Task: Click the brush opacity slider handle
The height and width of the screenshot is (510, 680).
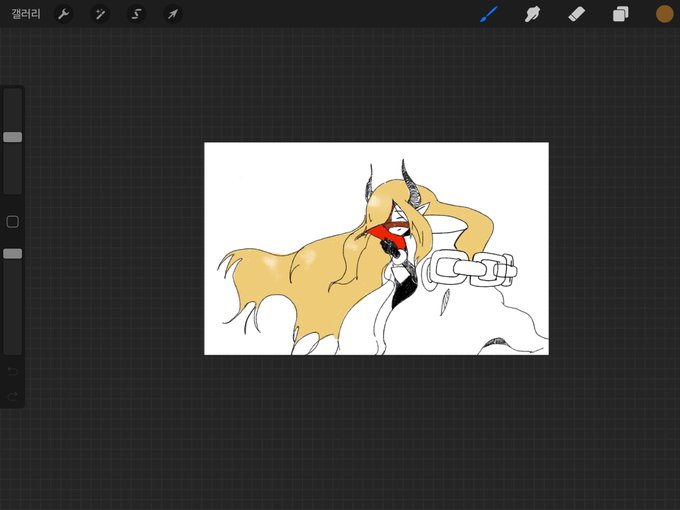Action: coord(13,254)
